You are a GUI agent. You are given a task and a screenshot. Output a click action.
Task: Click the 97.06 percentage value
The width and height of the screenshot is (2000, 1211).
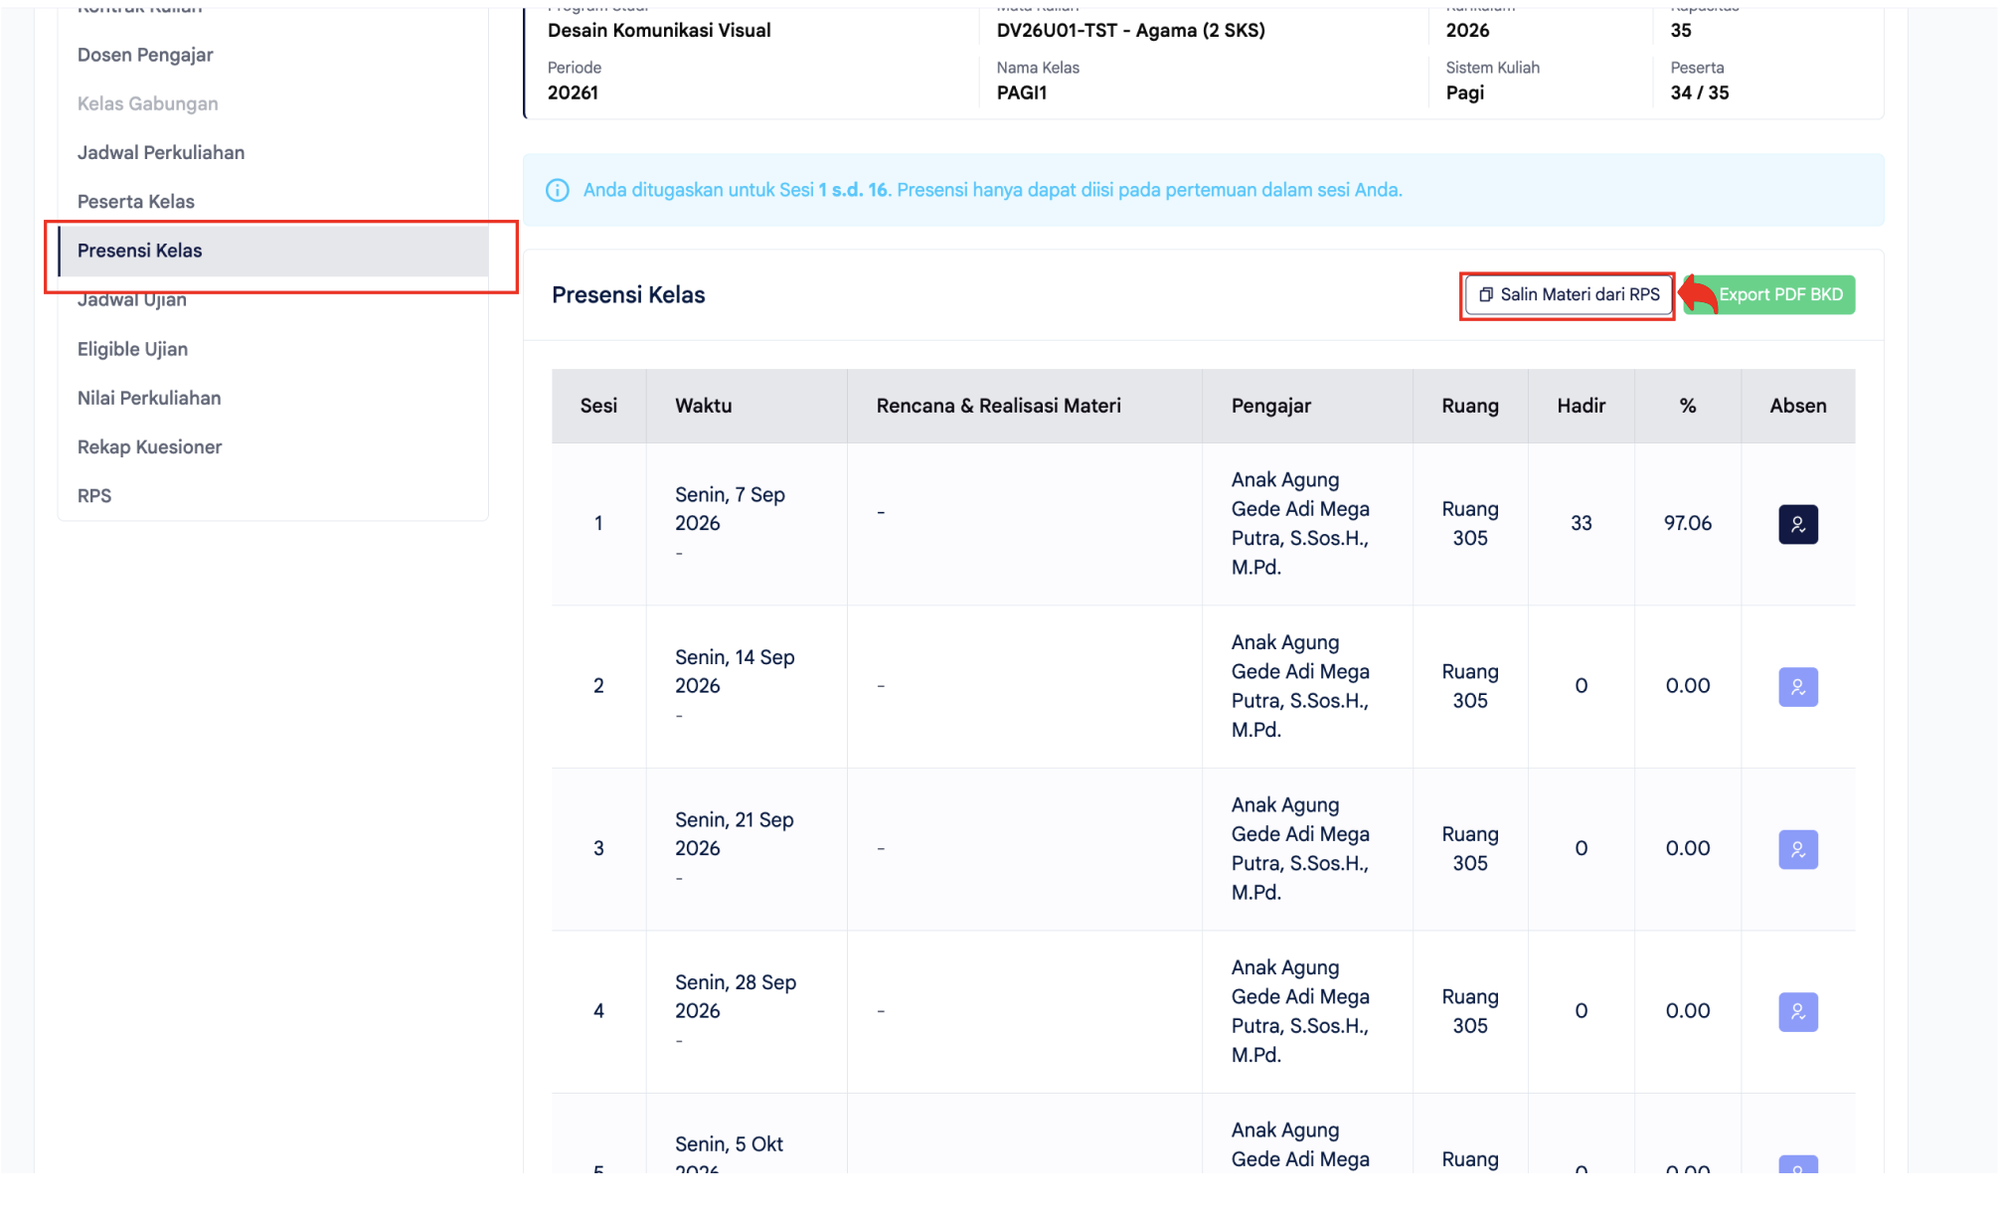click(x=1687, y=524)
